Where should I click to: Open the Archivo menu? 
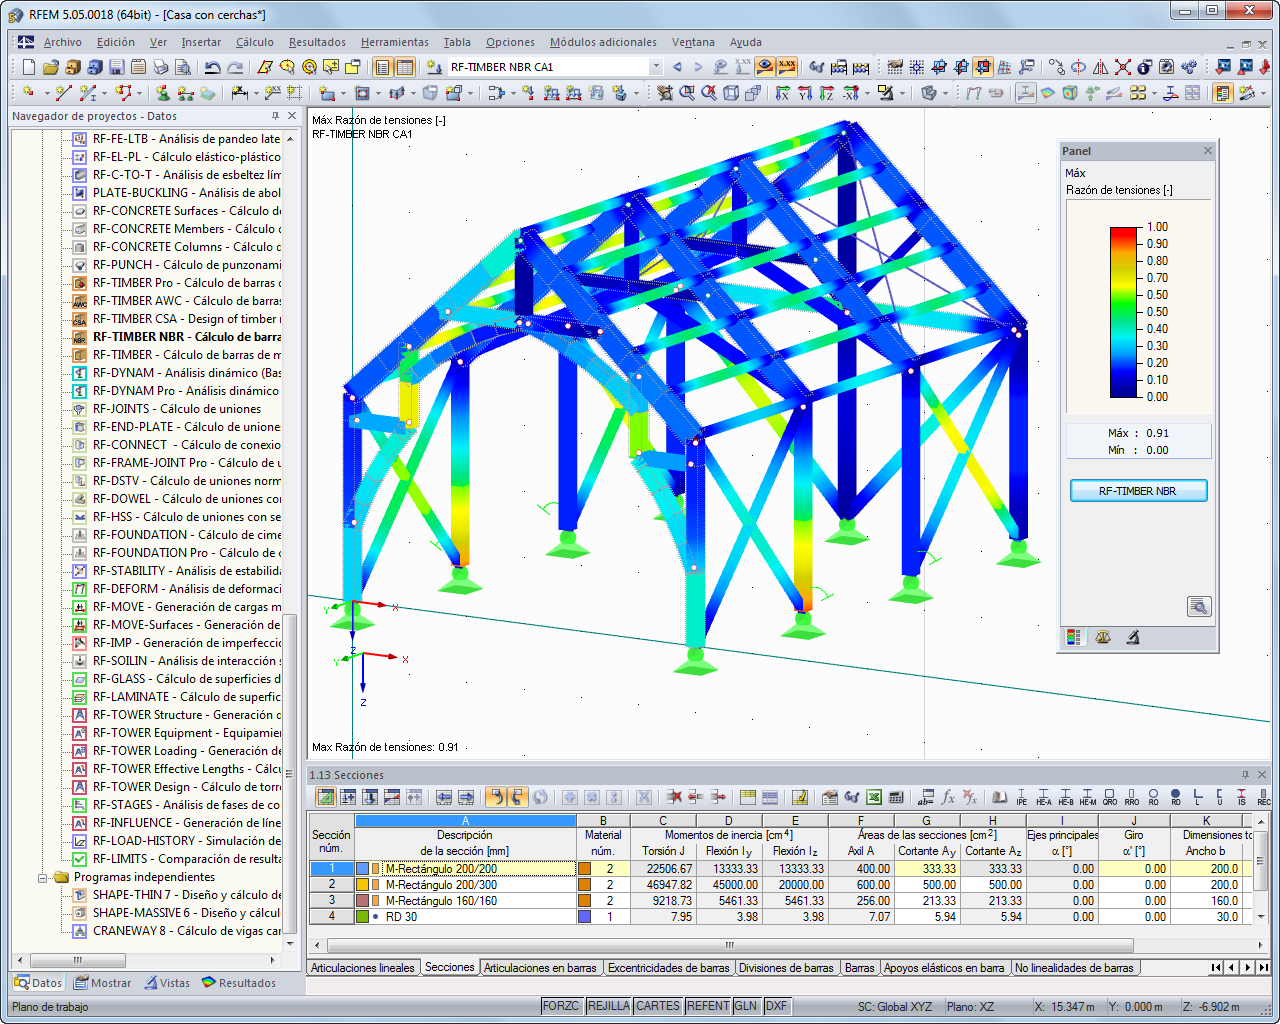[x=63, y=42]
